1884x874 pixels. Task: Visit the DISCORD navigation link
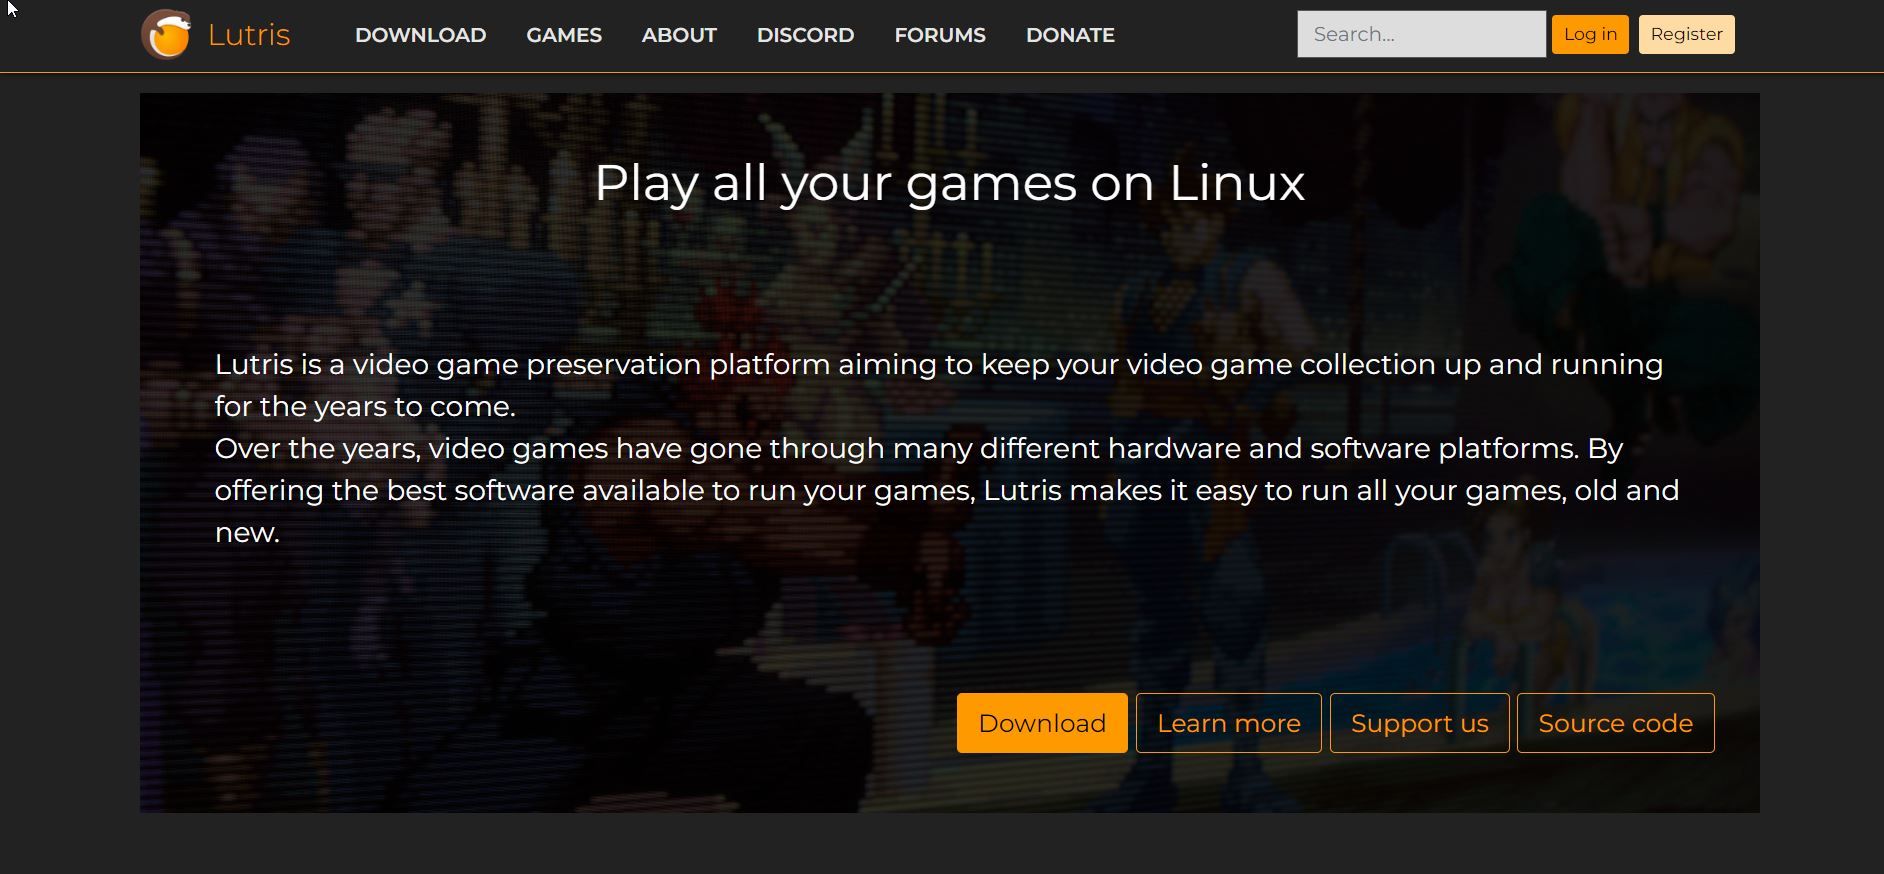(806, 35)
